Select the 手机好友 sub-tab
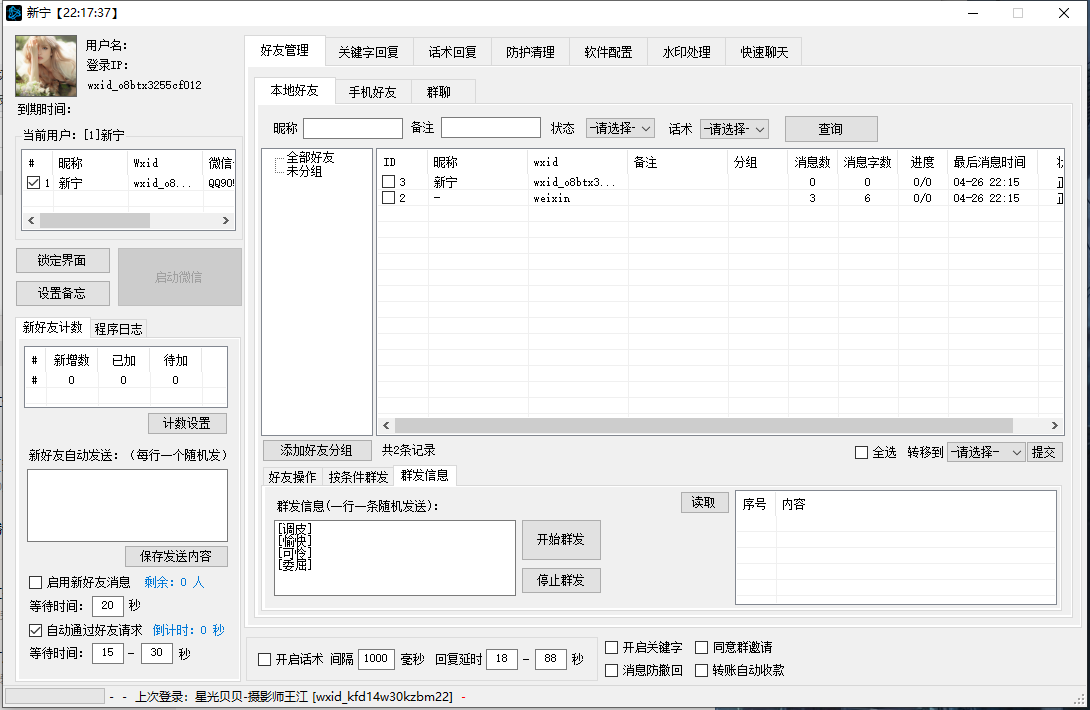1090x710 pixels. 372,92
